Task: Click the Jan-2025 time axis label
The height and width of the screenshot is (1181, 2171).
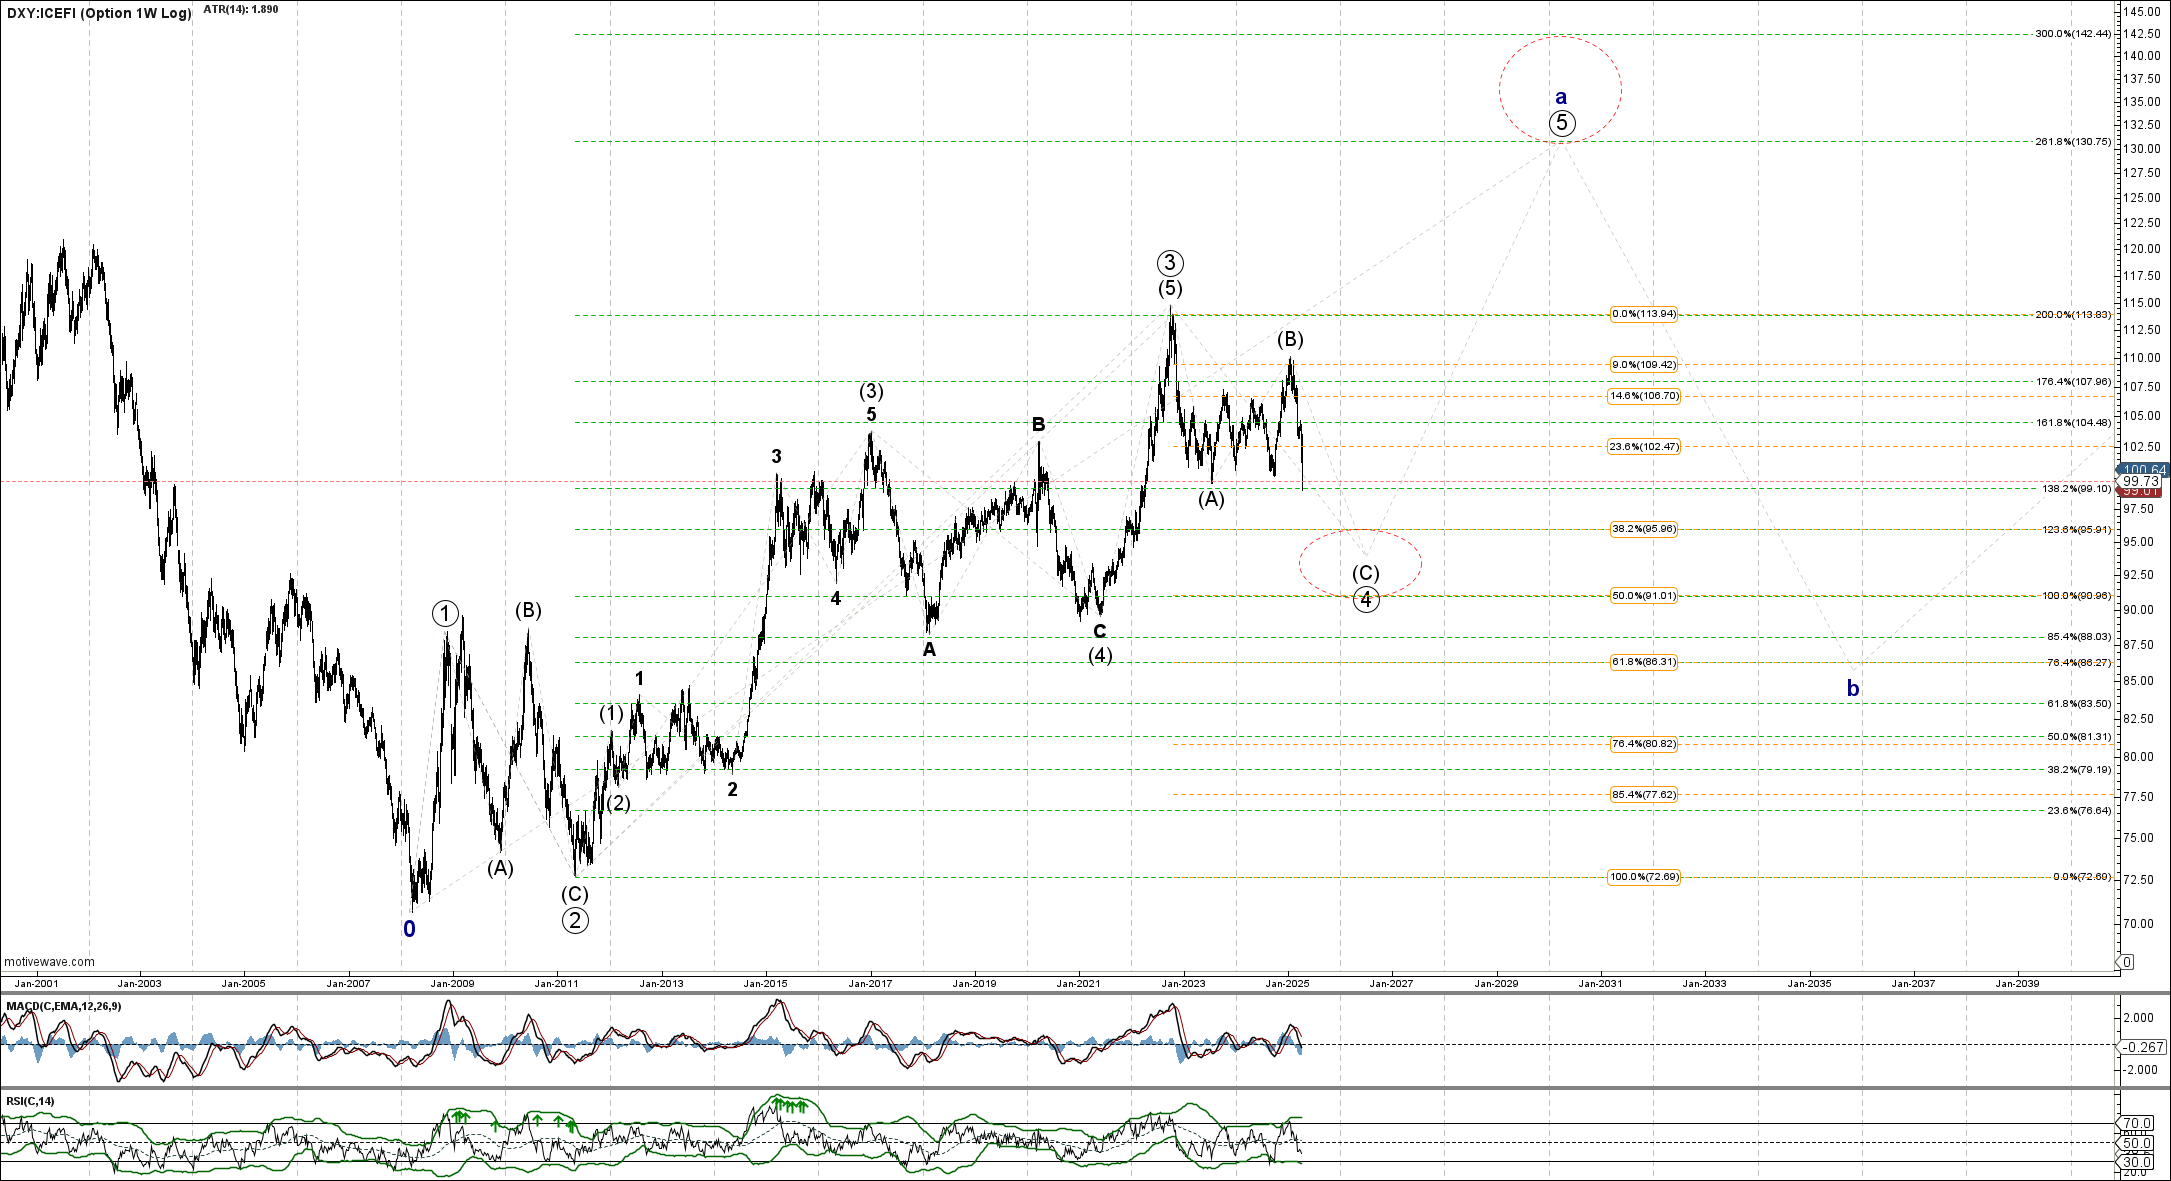Action: point(1287,983)
